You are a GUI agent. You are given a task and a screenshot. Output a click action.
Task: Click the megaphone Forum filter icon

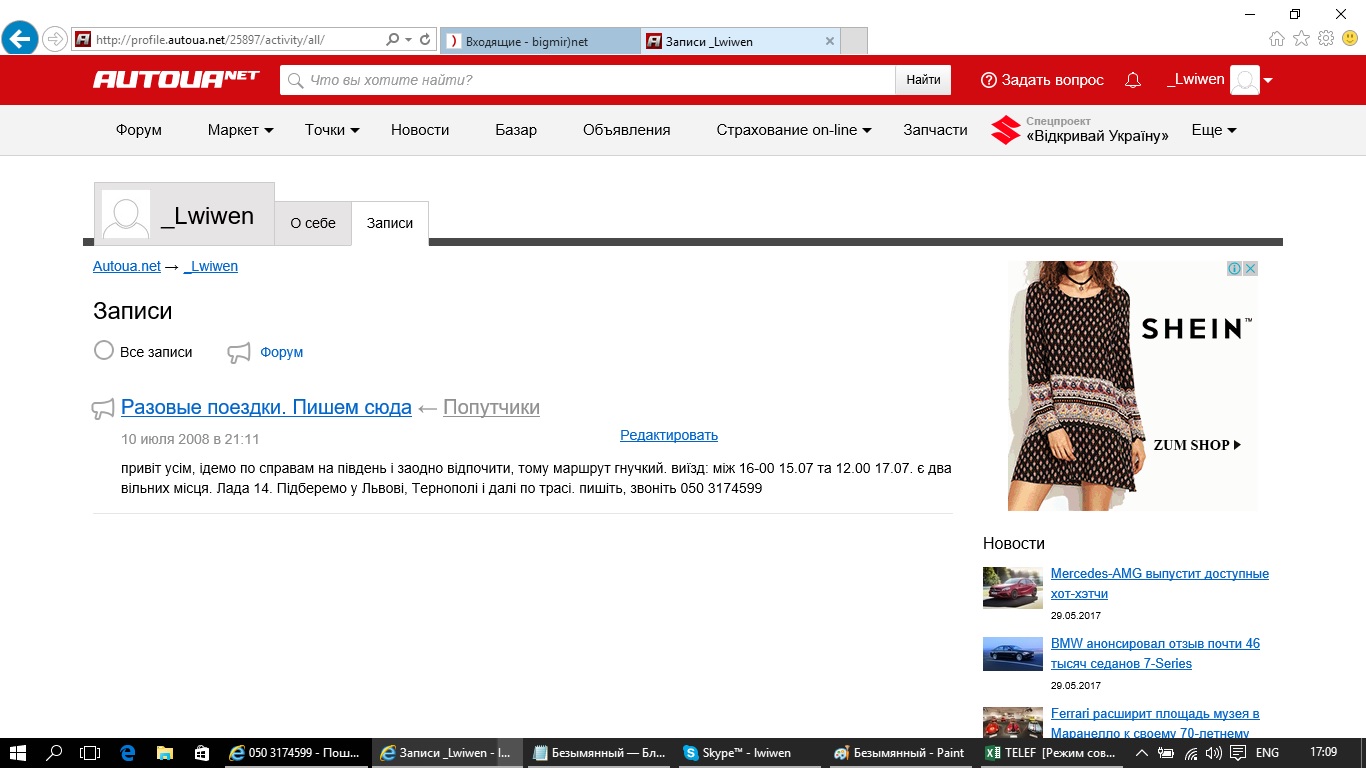coord(238,352)
